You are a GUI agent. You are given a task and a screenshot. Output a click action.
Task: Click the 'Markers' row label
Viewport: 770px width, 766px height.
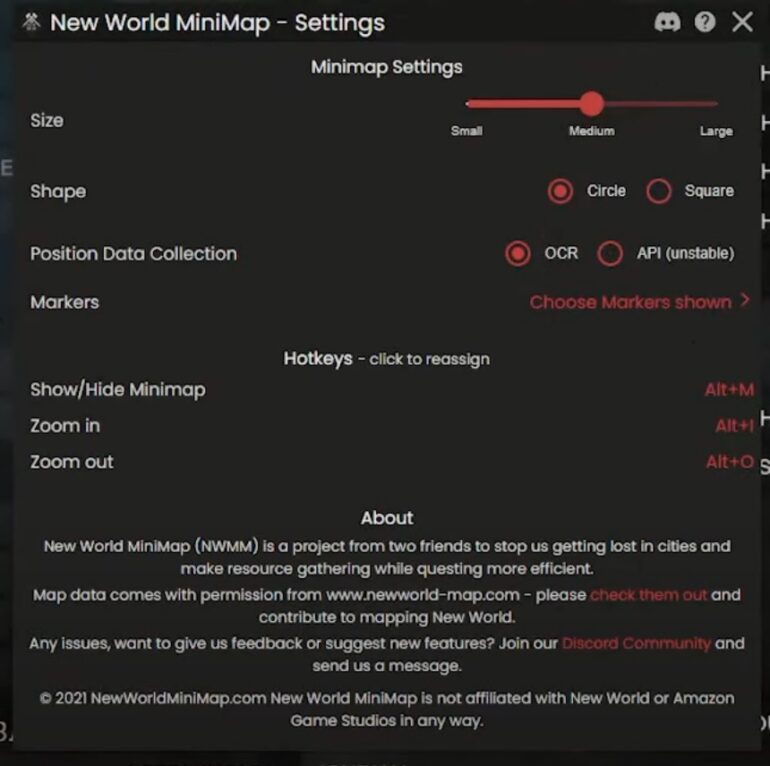click(64, 302)
